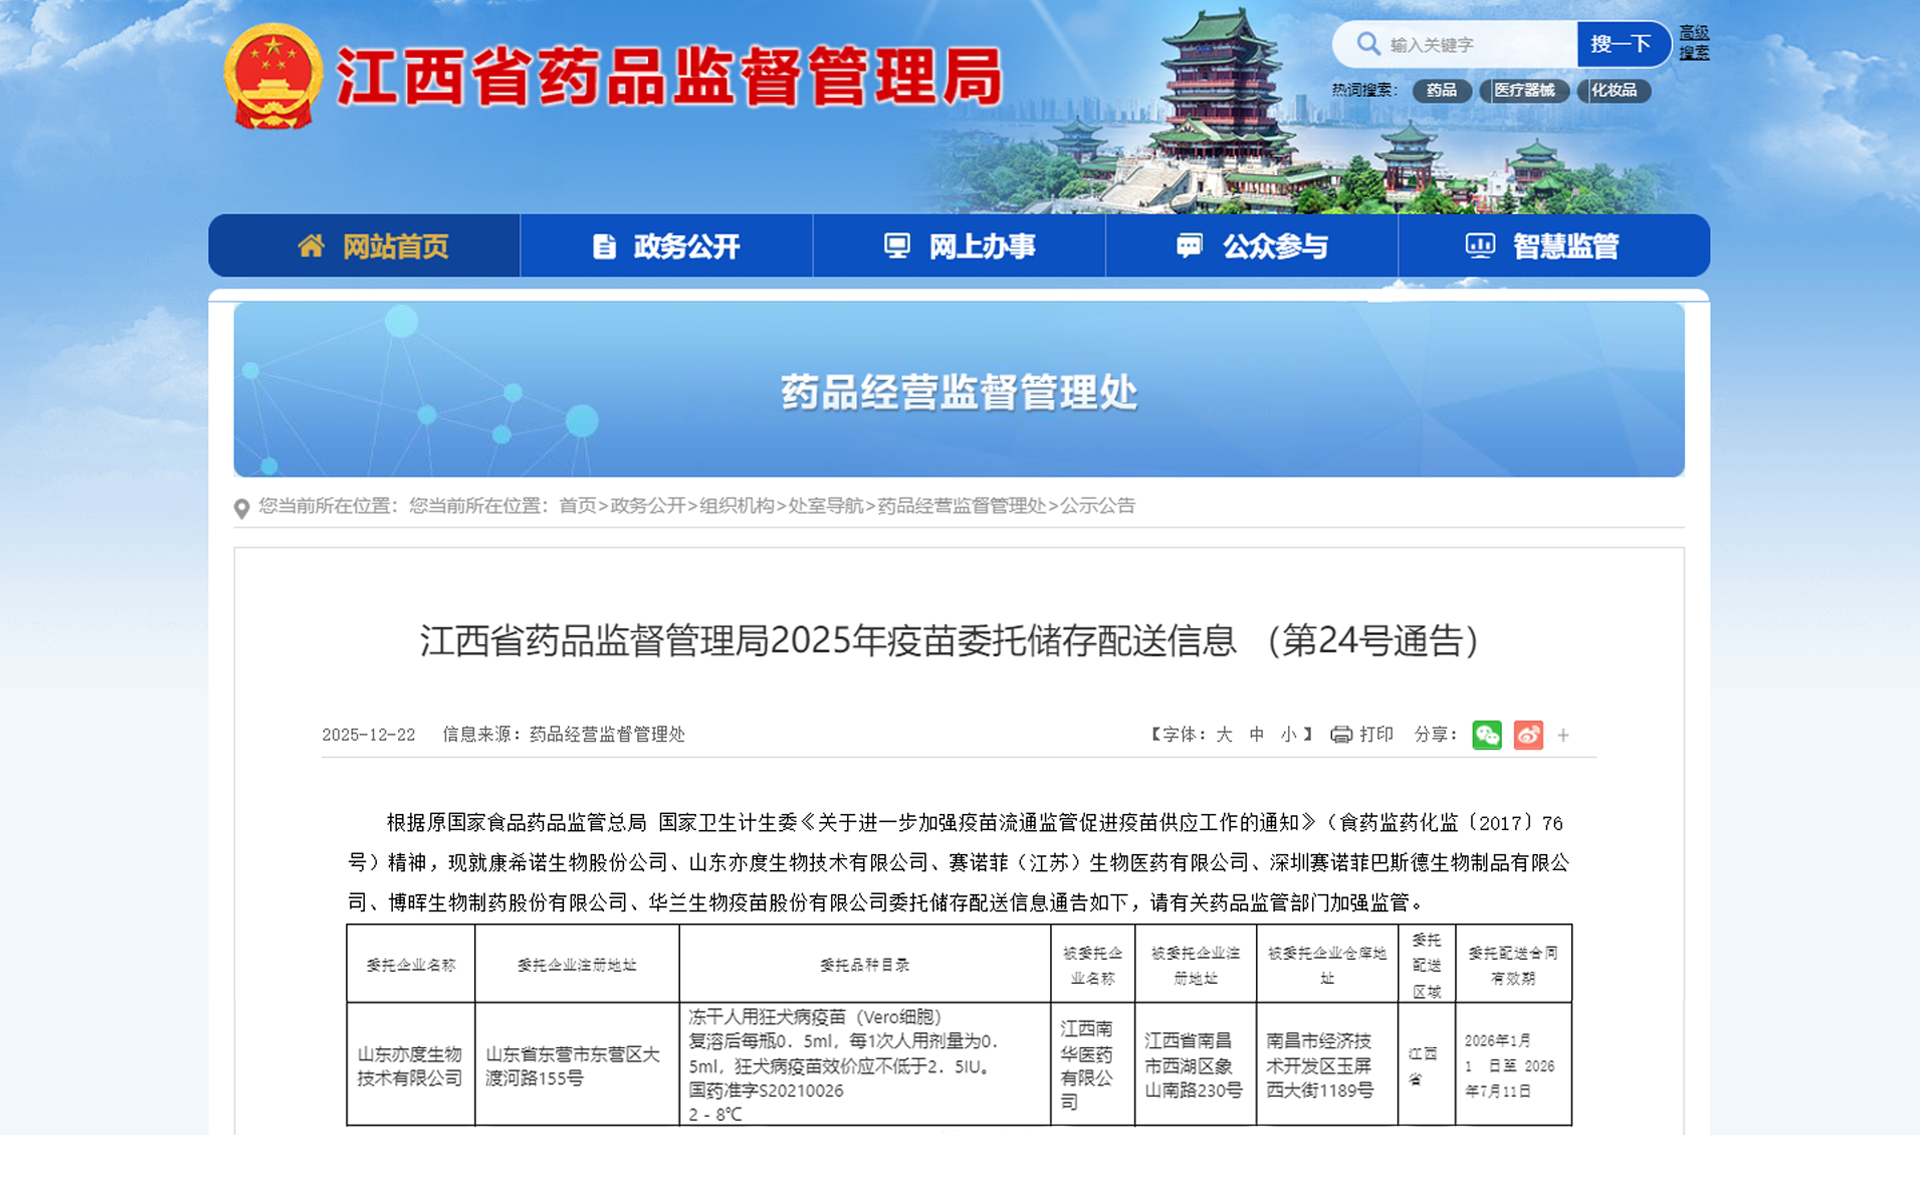Select the 药品 hot search tag
Image resolution: width=1920 pixels, height=1200 pixels.
tap(1440, 90)
